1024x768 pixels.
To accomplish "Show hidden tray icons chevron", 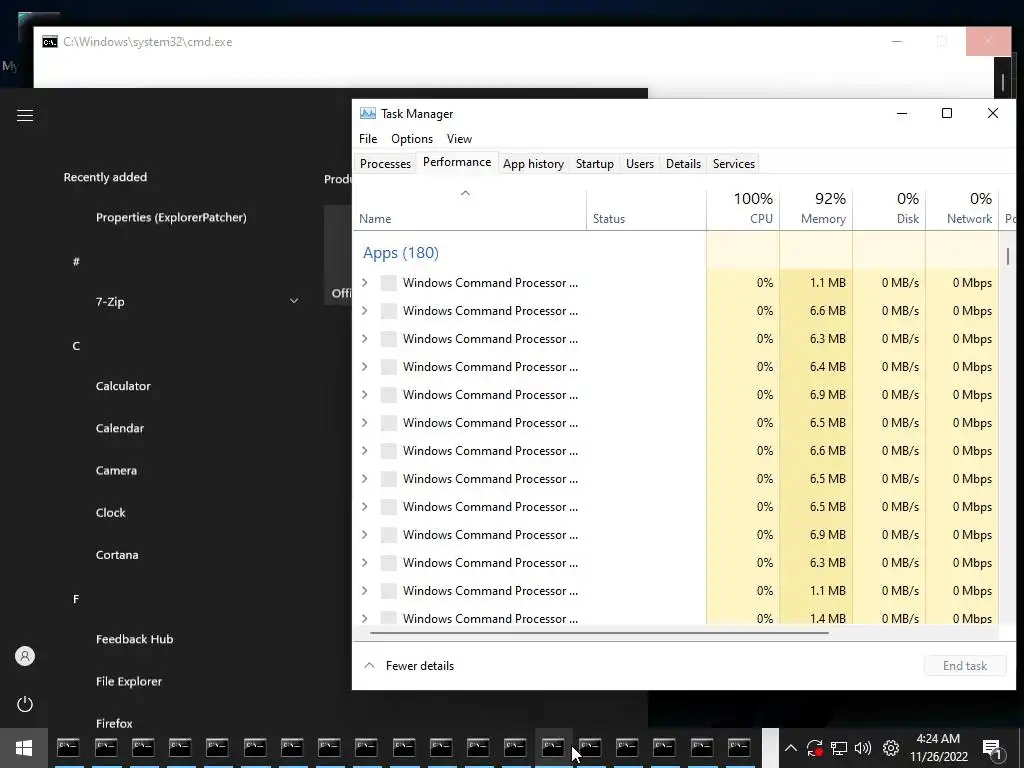I will tap(790, 748).
